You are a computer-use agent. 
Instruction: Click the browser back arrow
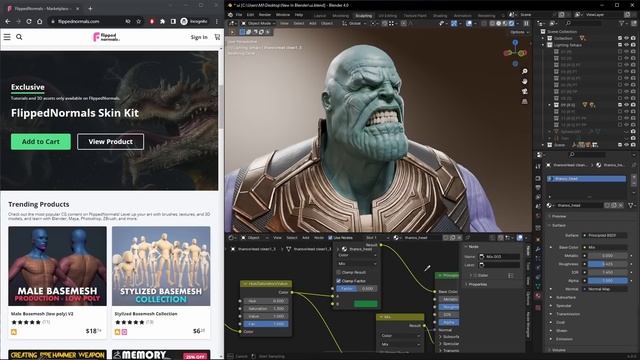click(8, 21)
